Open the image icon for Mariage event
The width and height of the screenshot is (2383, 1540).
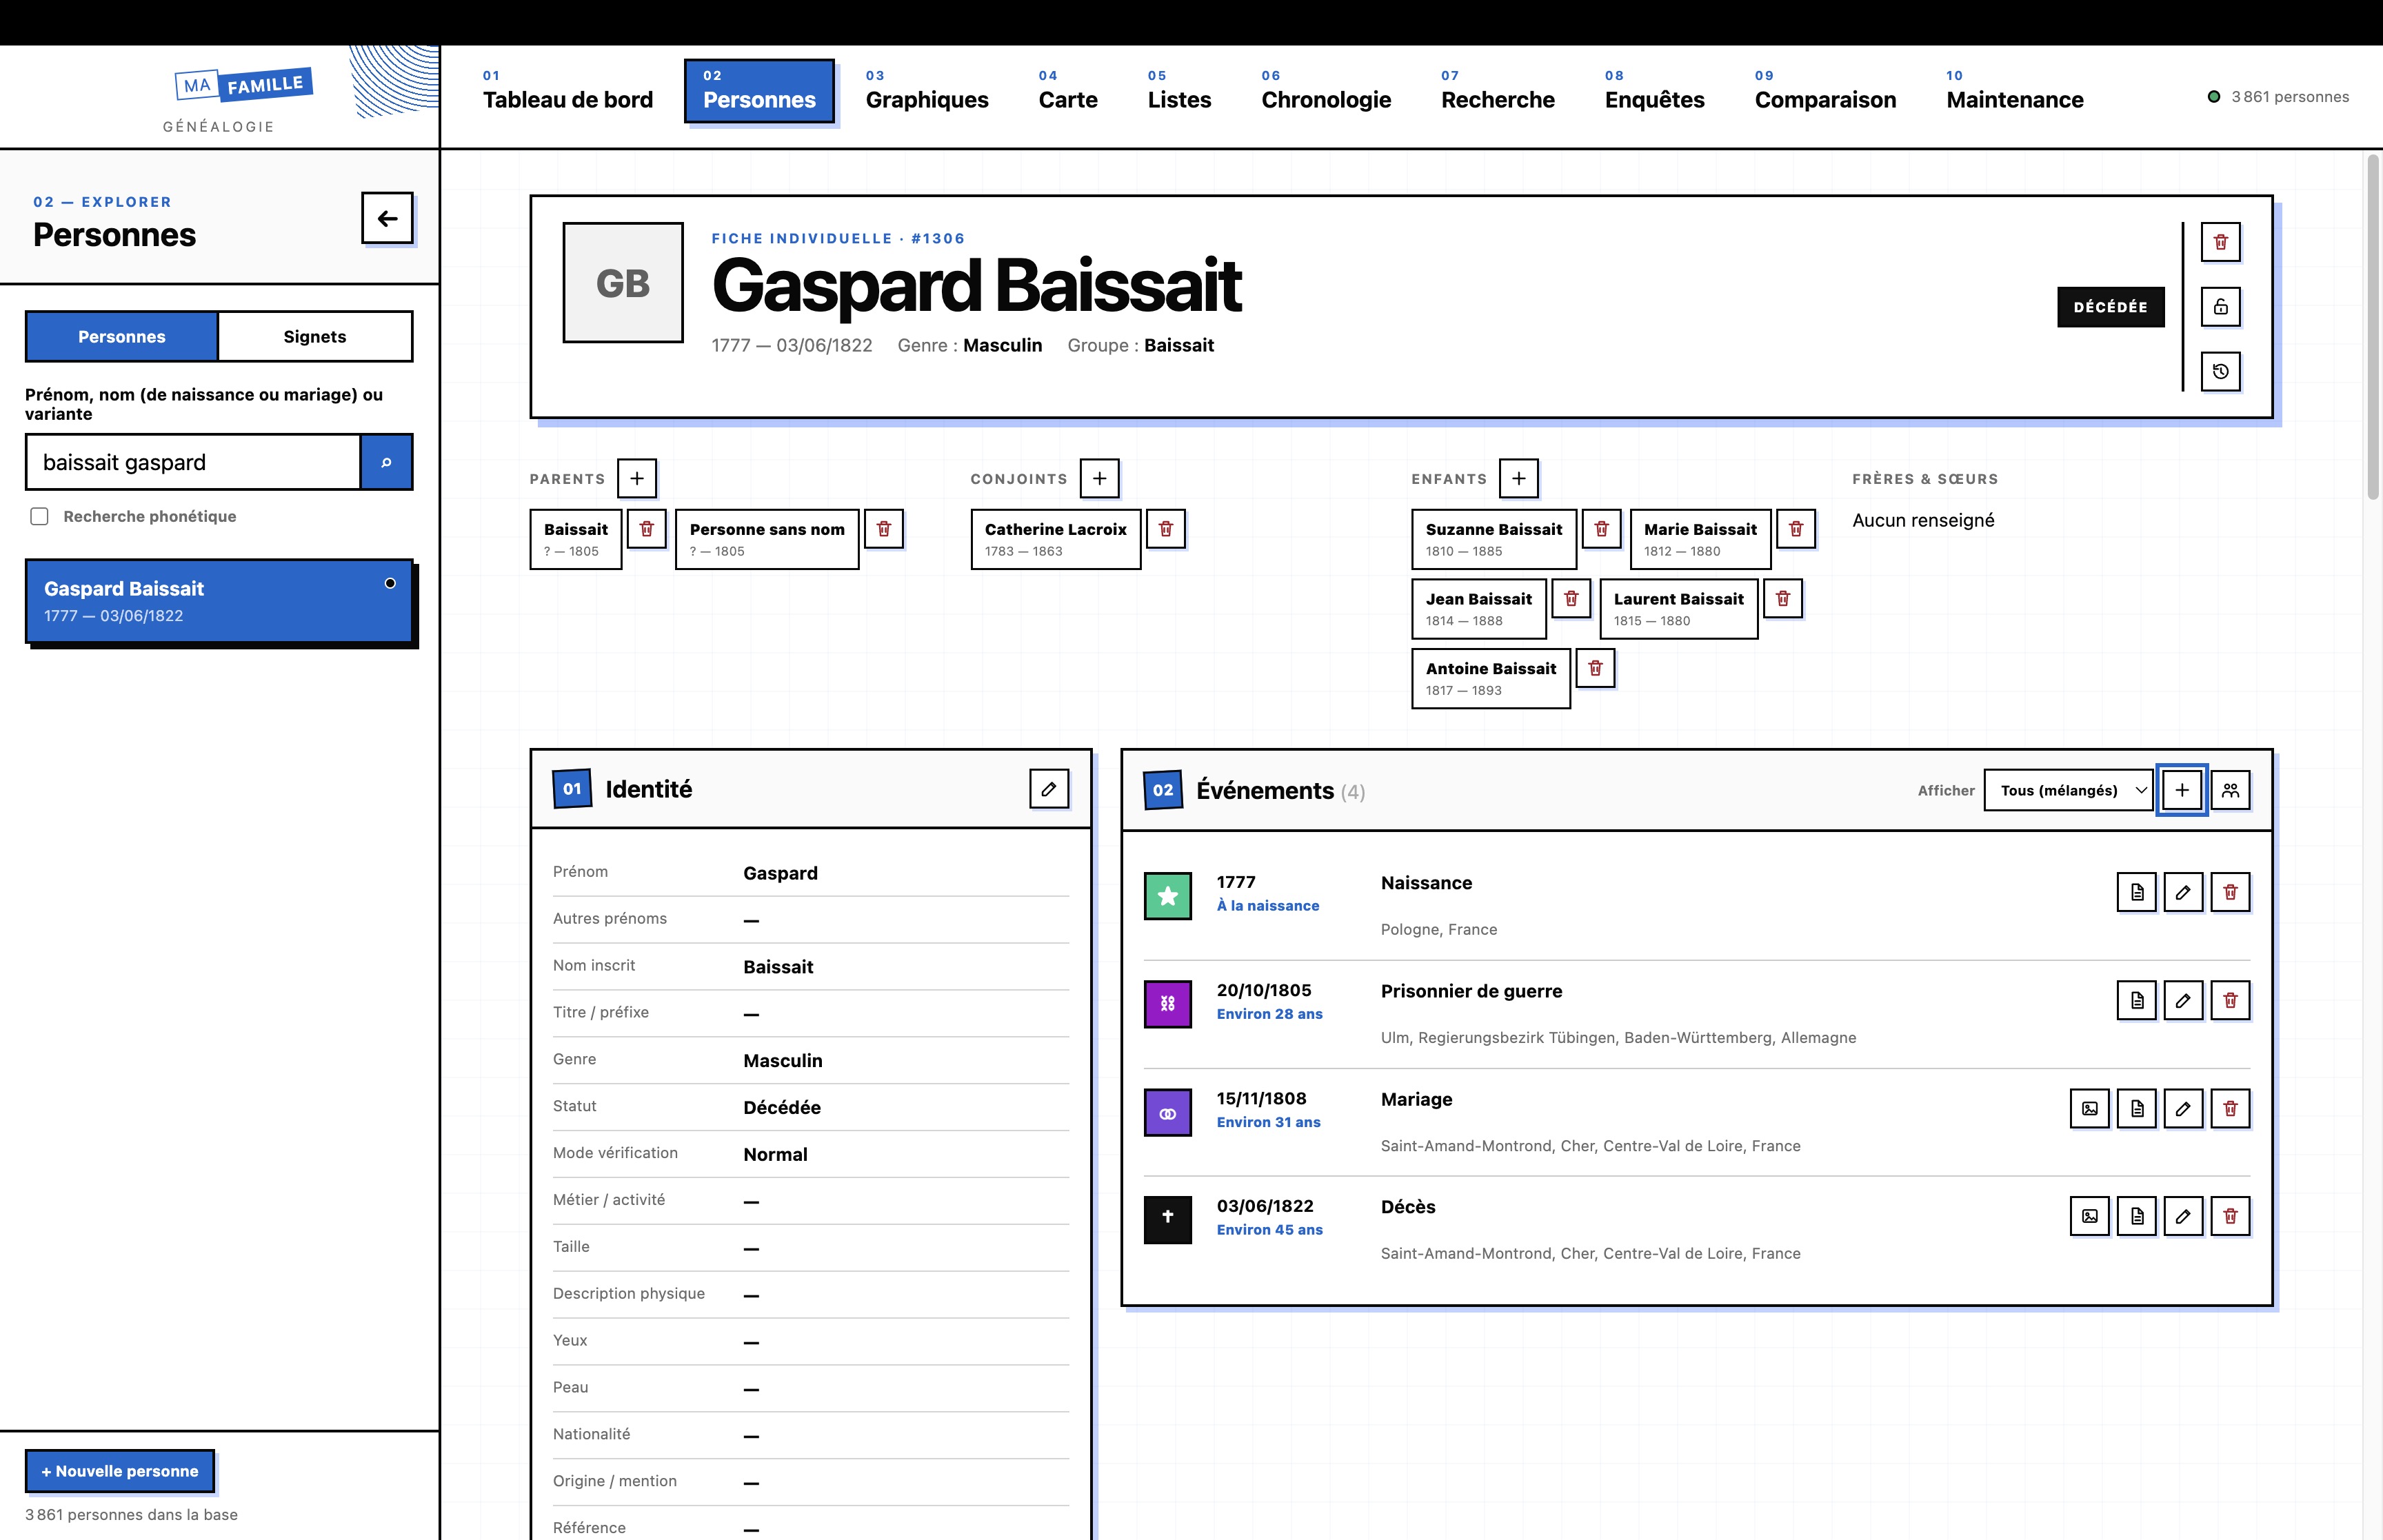click(x=2089, y=1108)
